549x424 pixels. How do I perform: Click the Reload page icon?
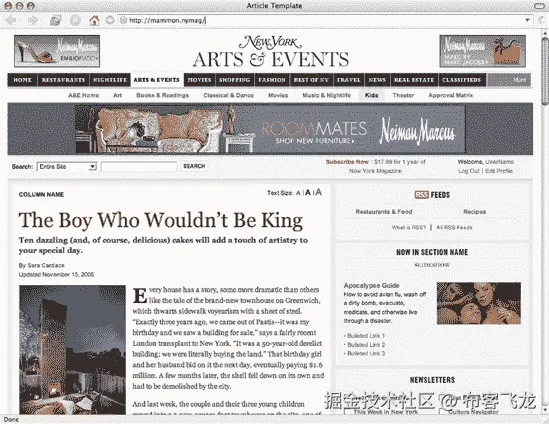click(x=56, y=20)
